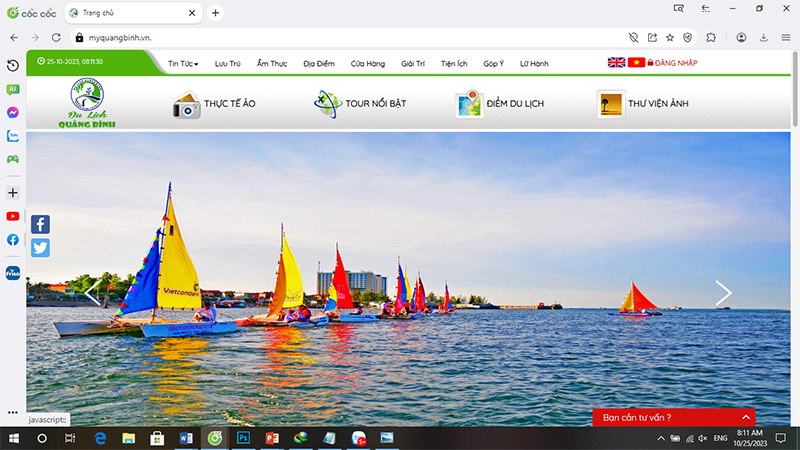Switch site language to Vietnamese flag

[636, 62]
